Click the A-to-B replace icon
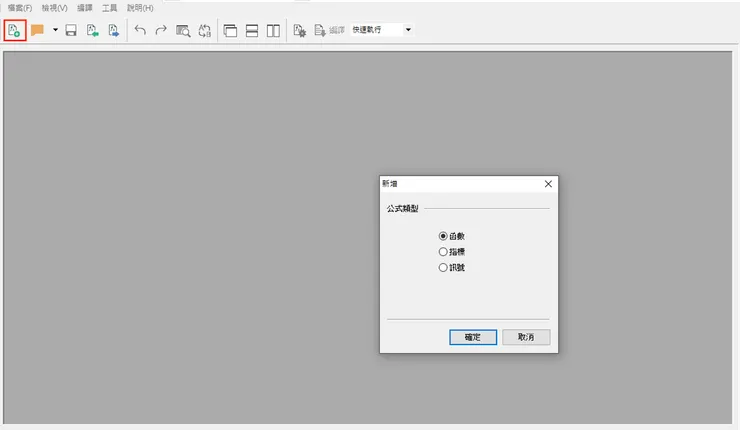 pos(204,31)
